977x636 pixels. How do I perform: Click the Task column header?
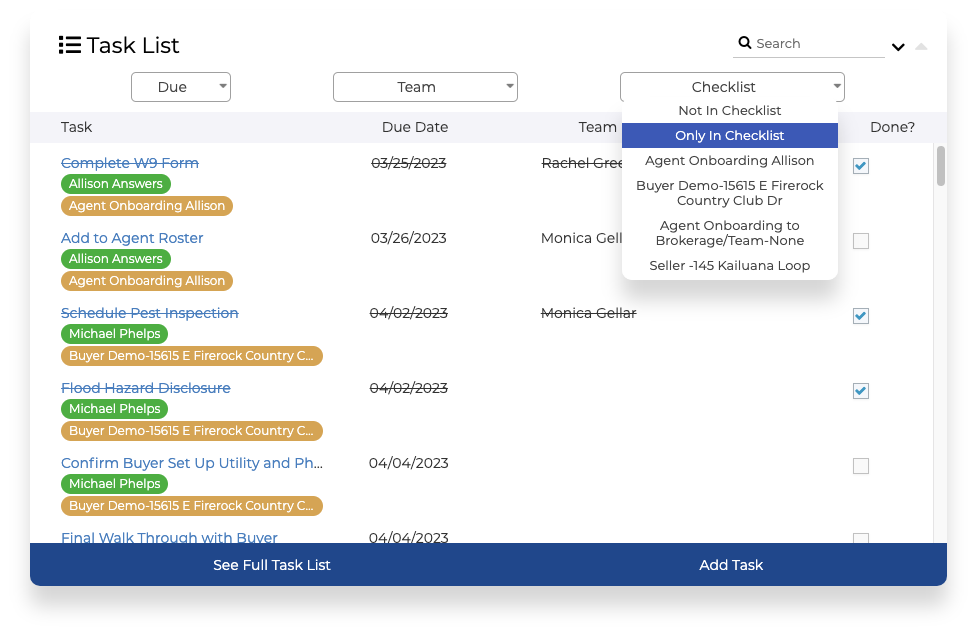pos(76,127)
